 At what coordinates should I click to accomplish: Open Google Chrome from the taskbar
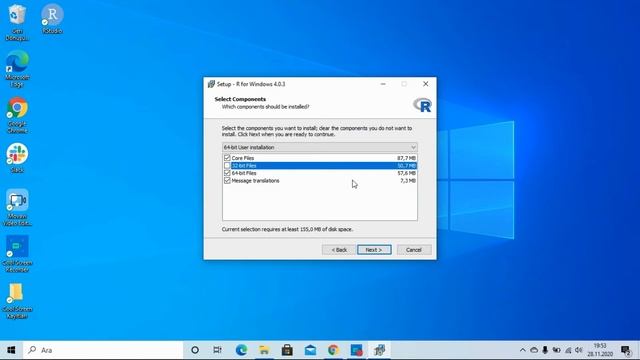(x=333, y=350)
